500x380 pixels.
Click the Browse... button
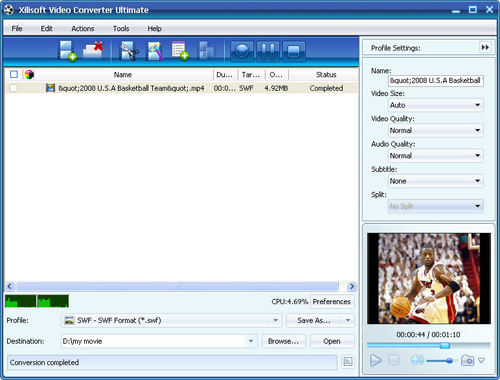tap(283, 341)
